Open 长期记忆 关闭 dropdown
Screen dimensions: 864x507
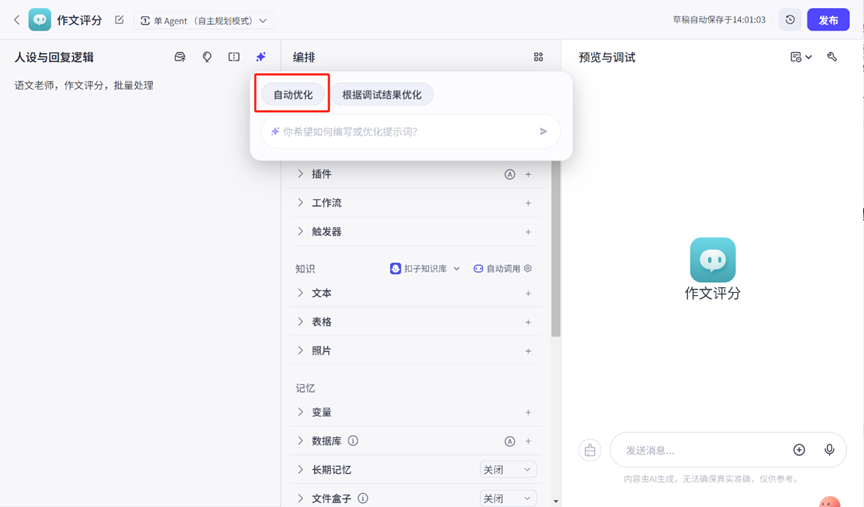click(x=507, y=470)
